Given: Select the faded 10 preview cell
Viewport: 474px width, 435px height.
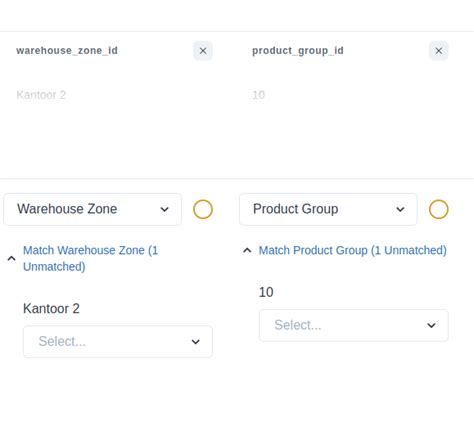Looking at the screenshot, I should (259, 95).
